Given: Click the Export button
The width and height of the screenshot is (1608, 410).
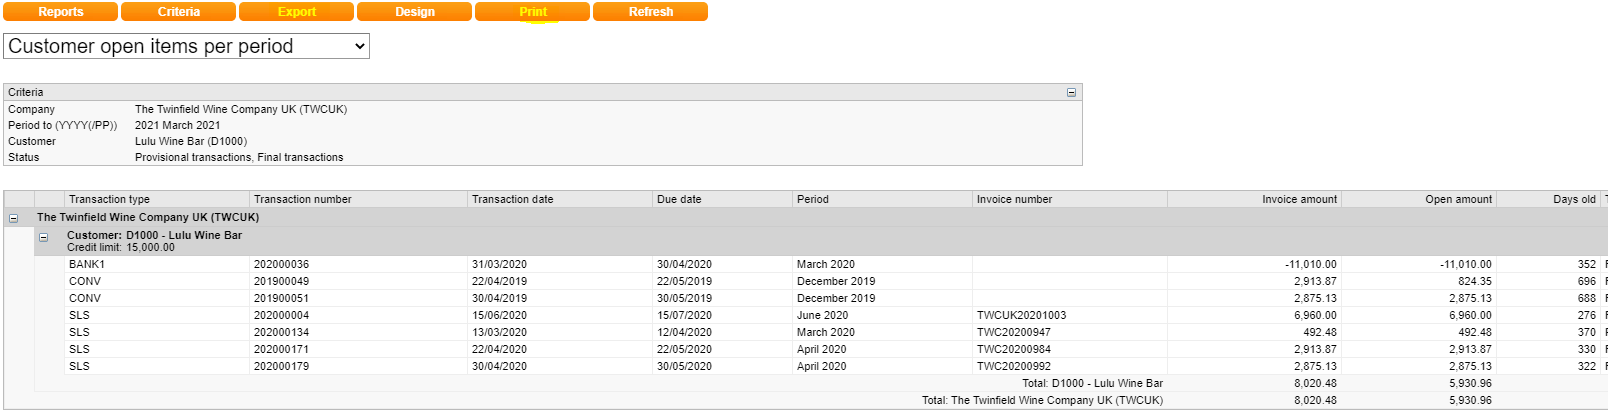Looking at the screenshot, I should point(297,12).
